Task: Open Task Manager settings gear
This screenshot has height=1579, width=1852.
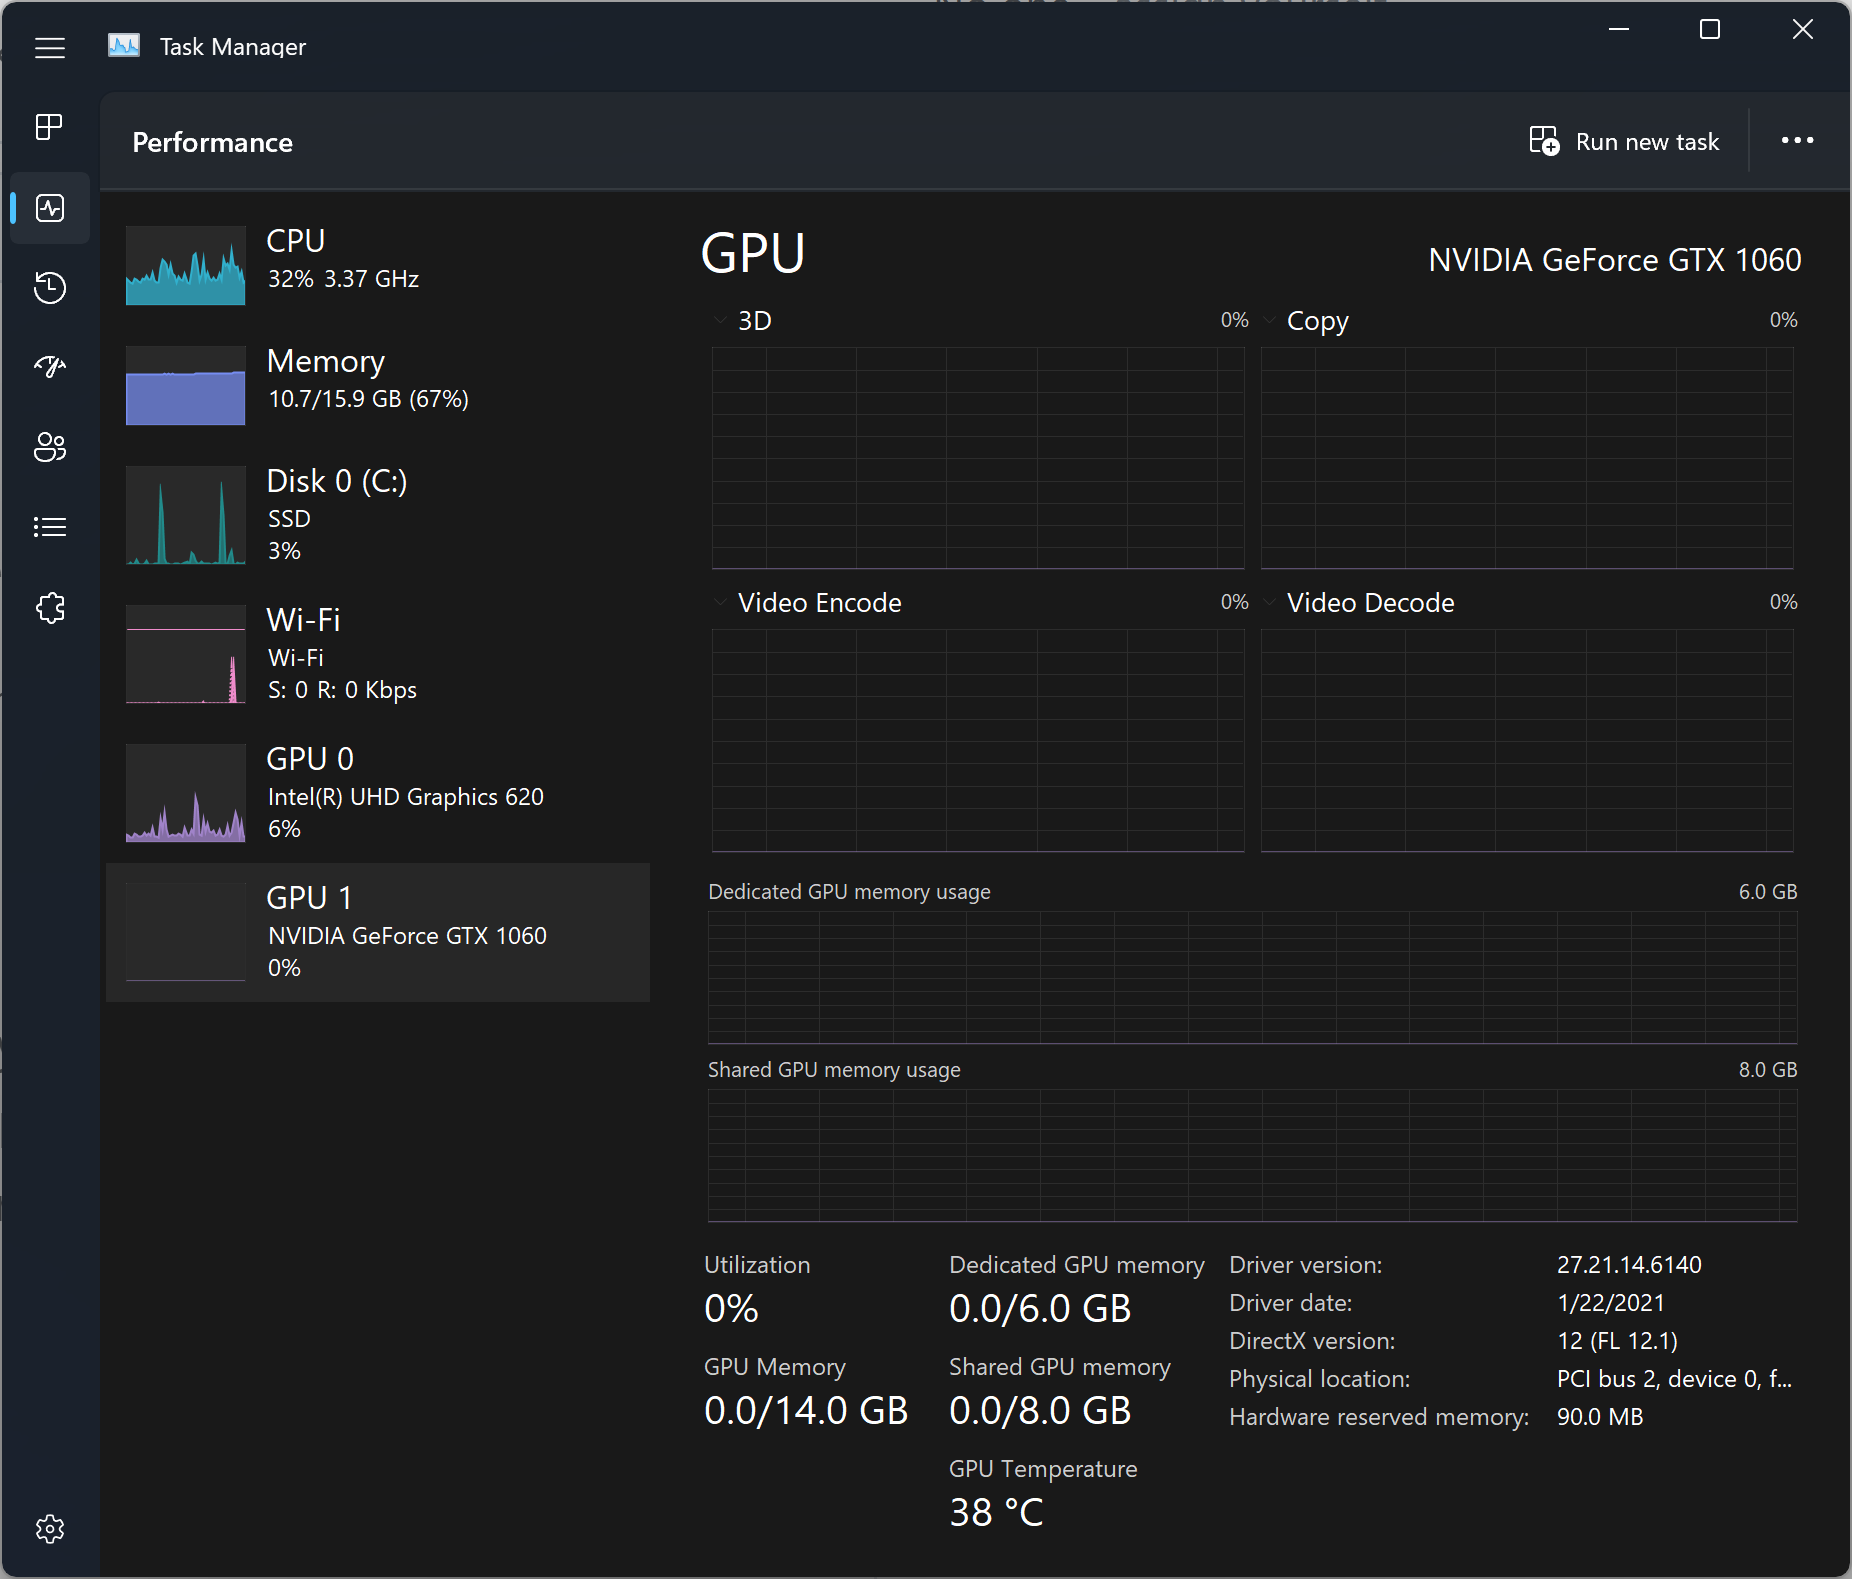Action: [50, 1528]
